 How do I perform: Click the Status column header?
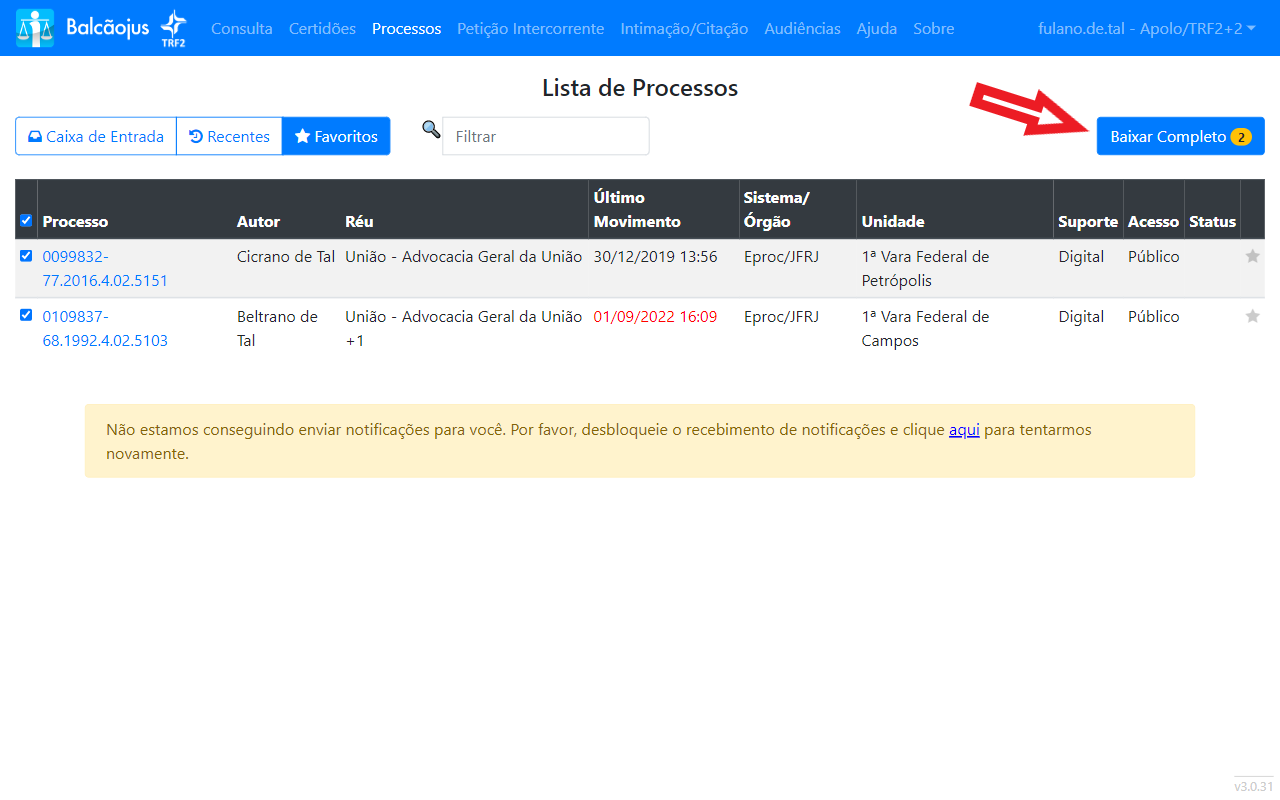click(1213, 222)
